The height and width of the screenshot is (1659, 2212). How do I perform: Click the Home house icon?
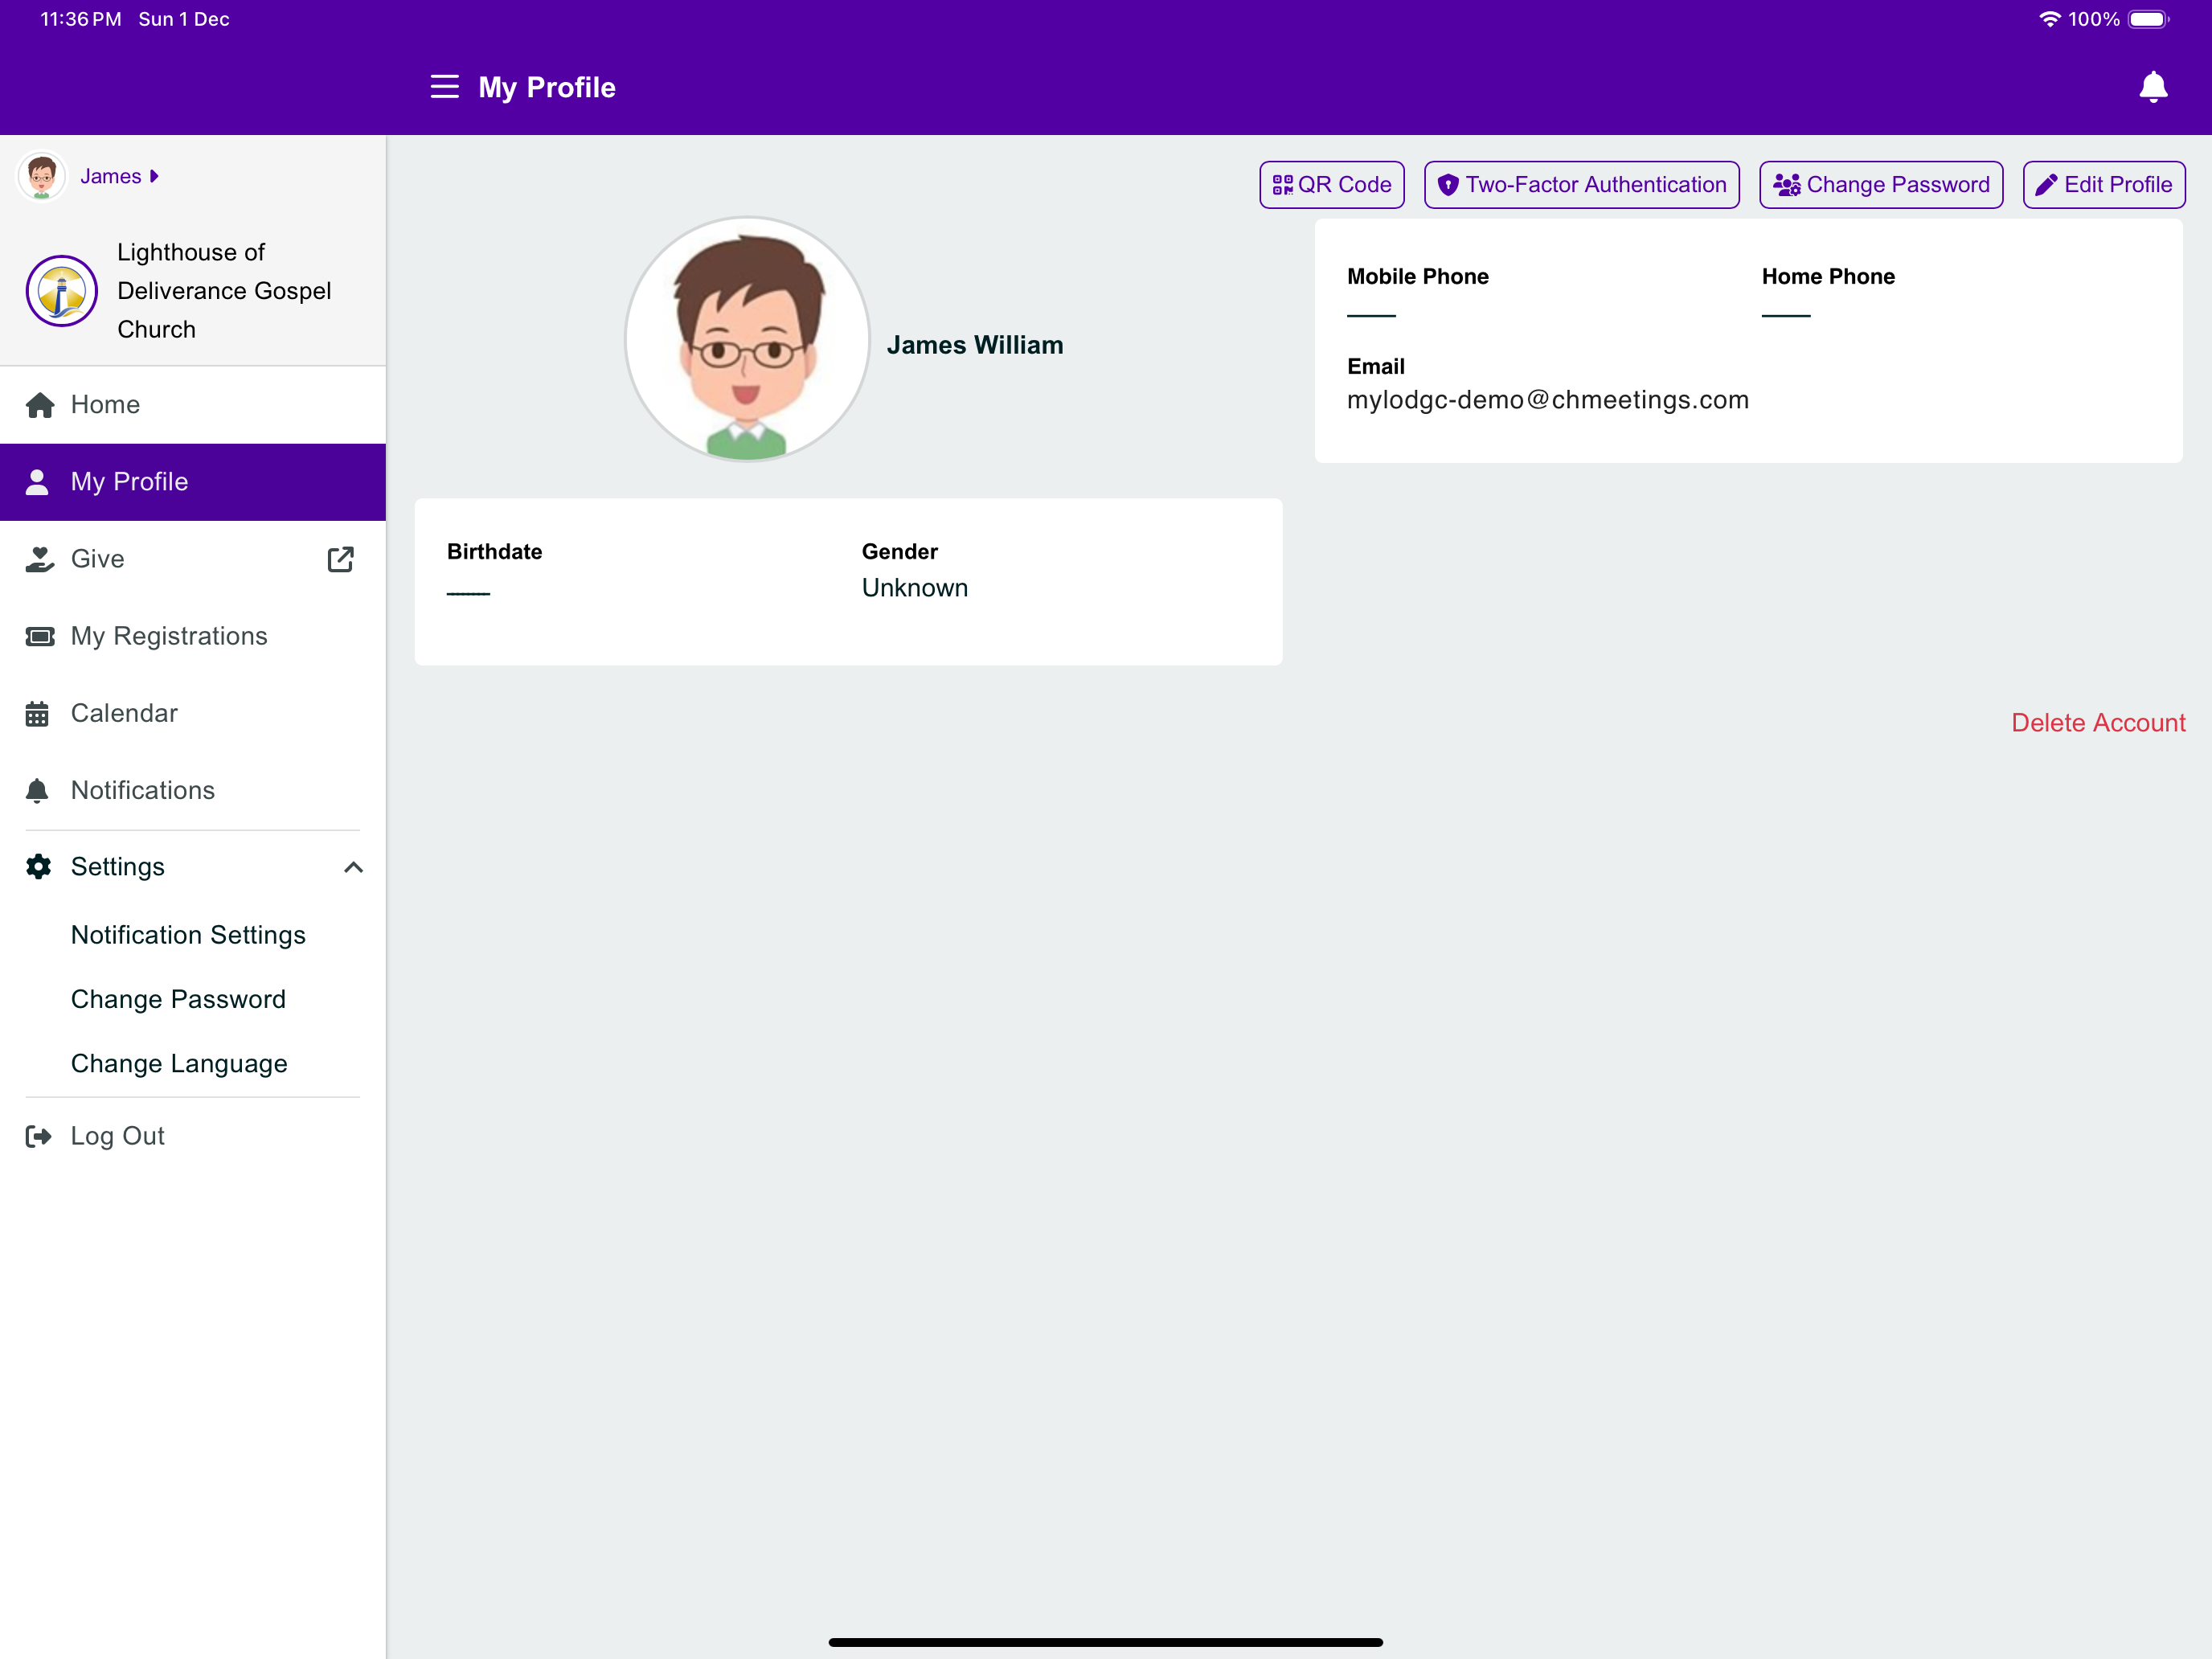coord(40,405)
